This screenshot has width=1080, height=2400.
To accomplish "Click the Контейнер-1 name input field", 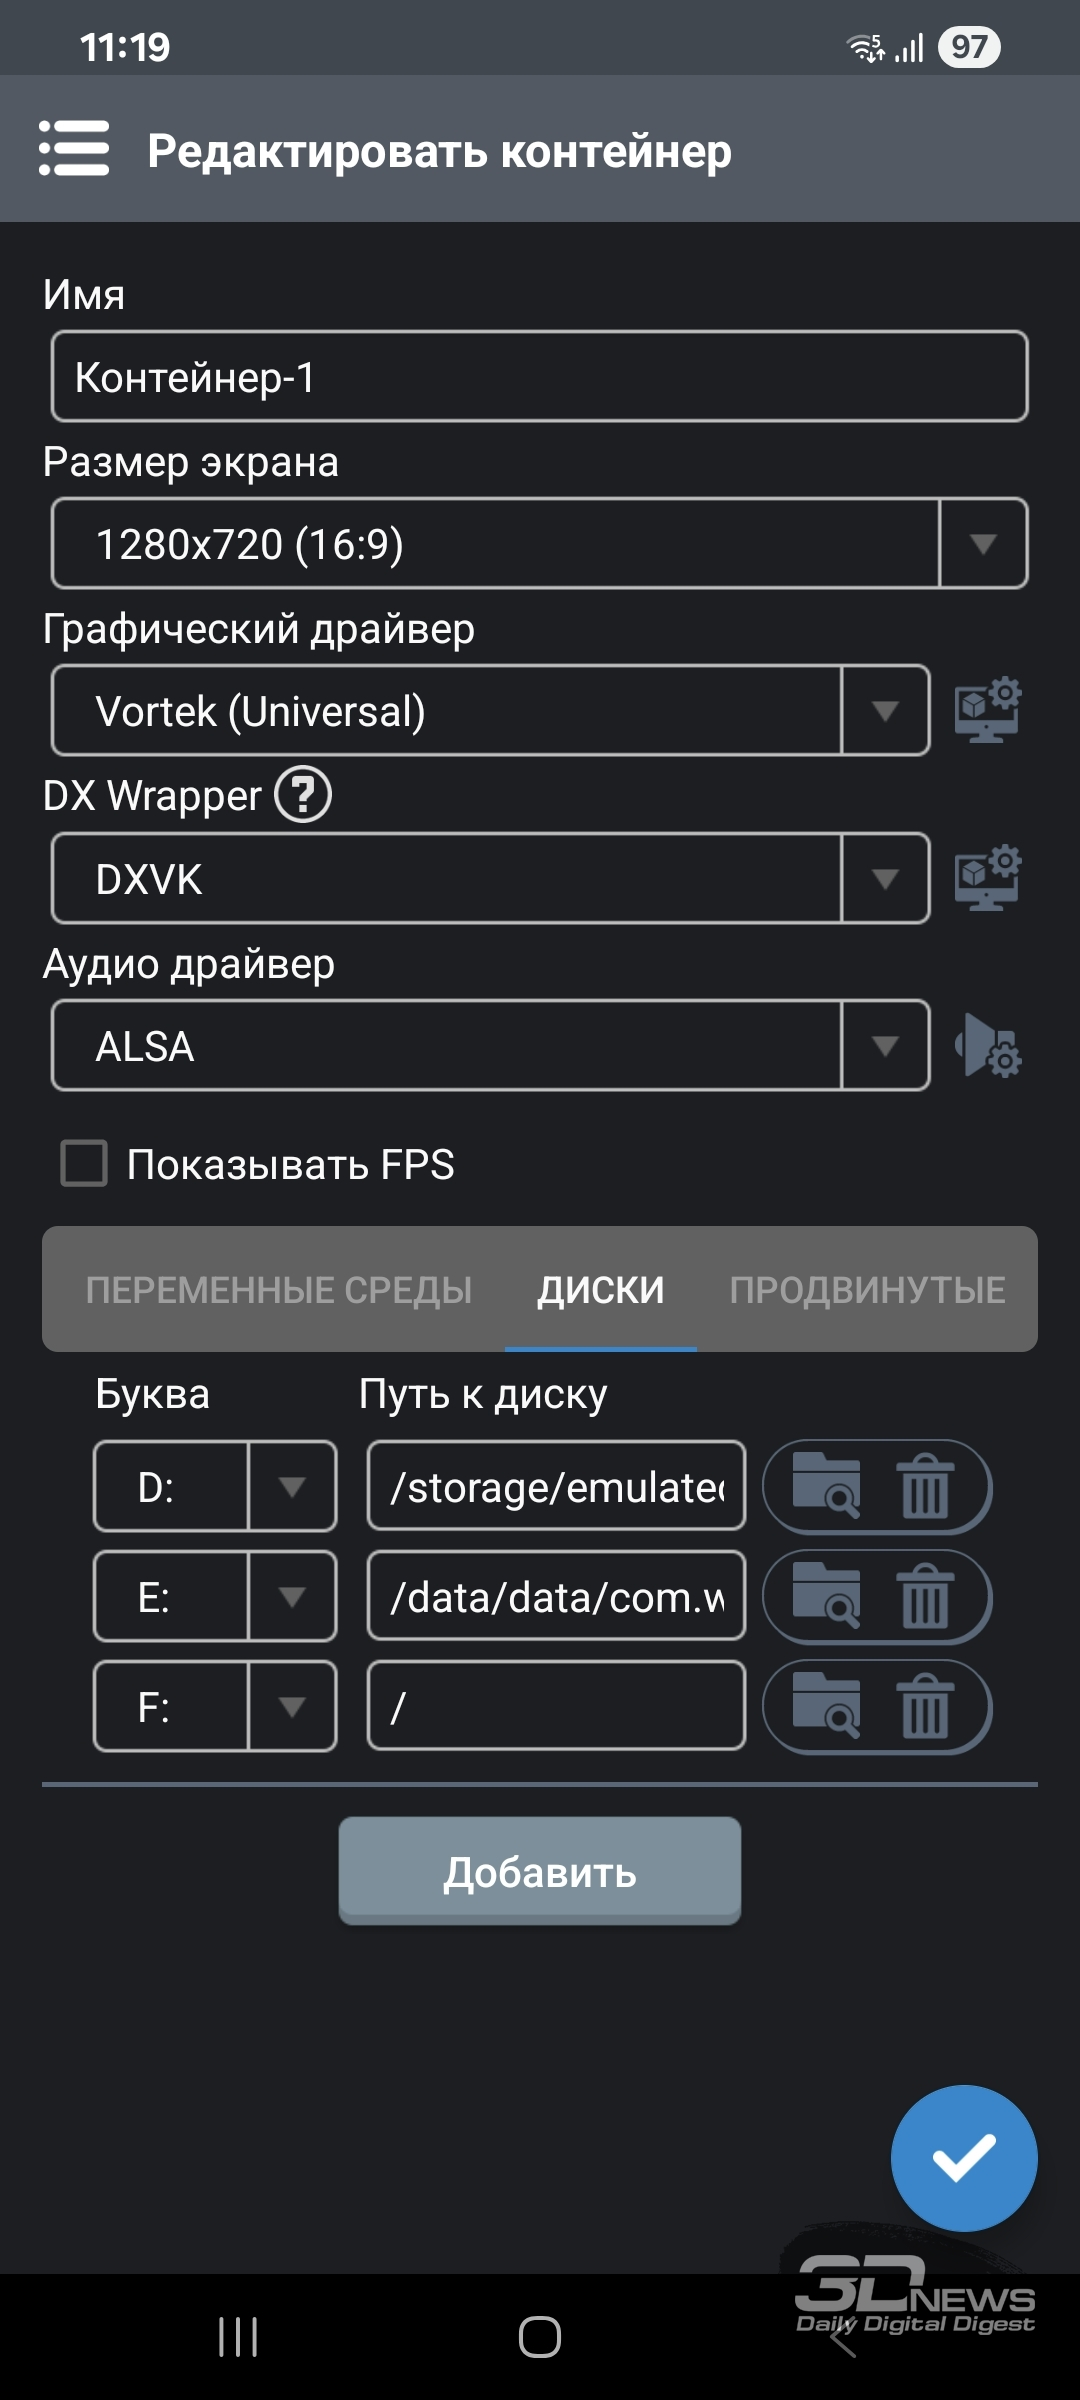I will [x=539, y=377].
